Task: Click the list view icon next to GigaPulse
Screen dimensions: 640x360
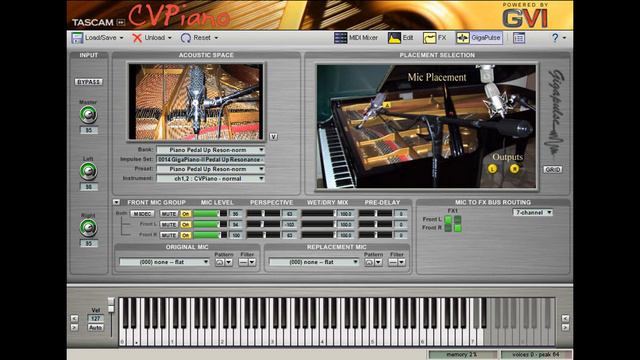Action: tap(519, 38)
